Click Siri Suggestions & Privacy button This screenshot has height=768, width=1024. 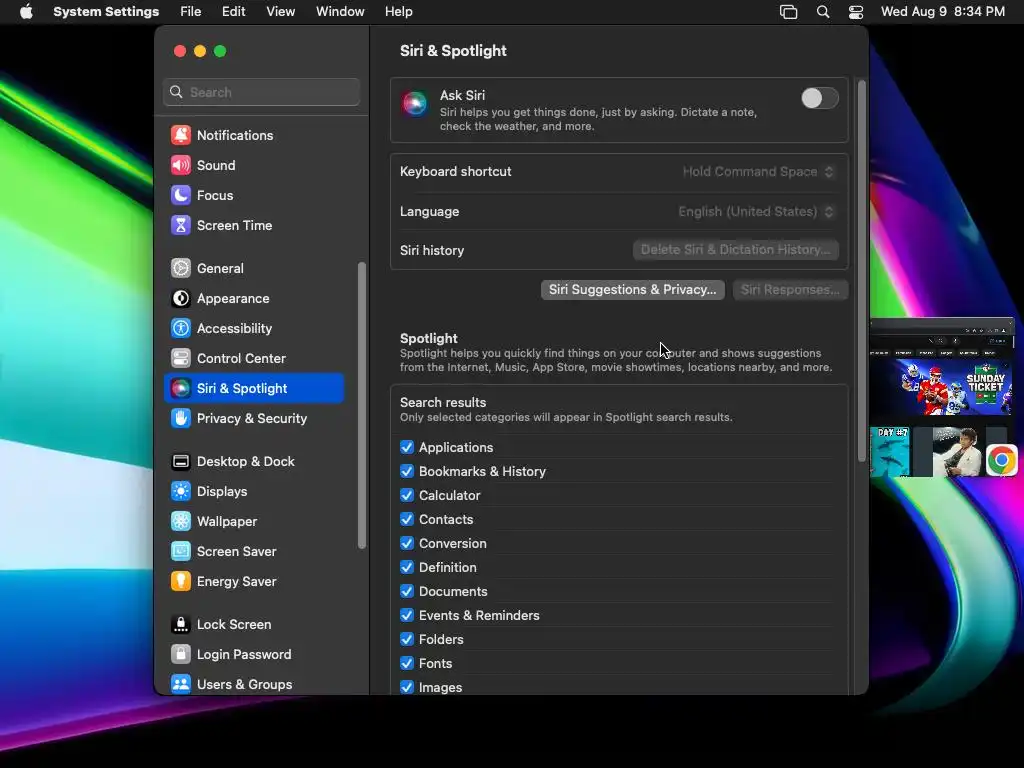pos(633,289)
